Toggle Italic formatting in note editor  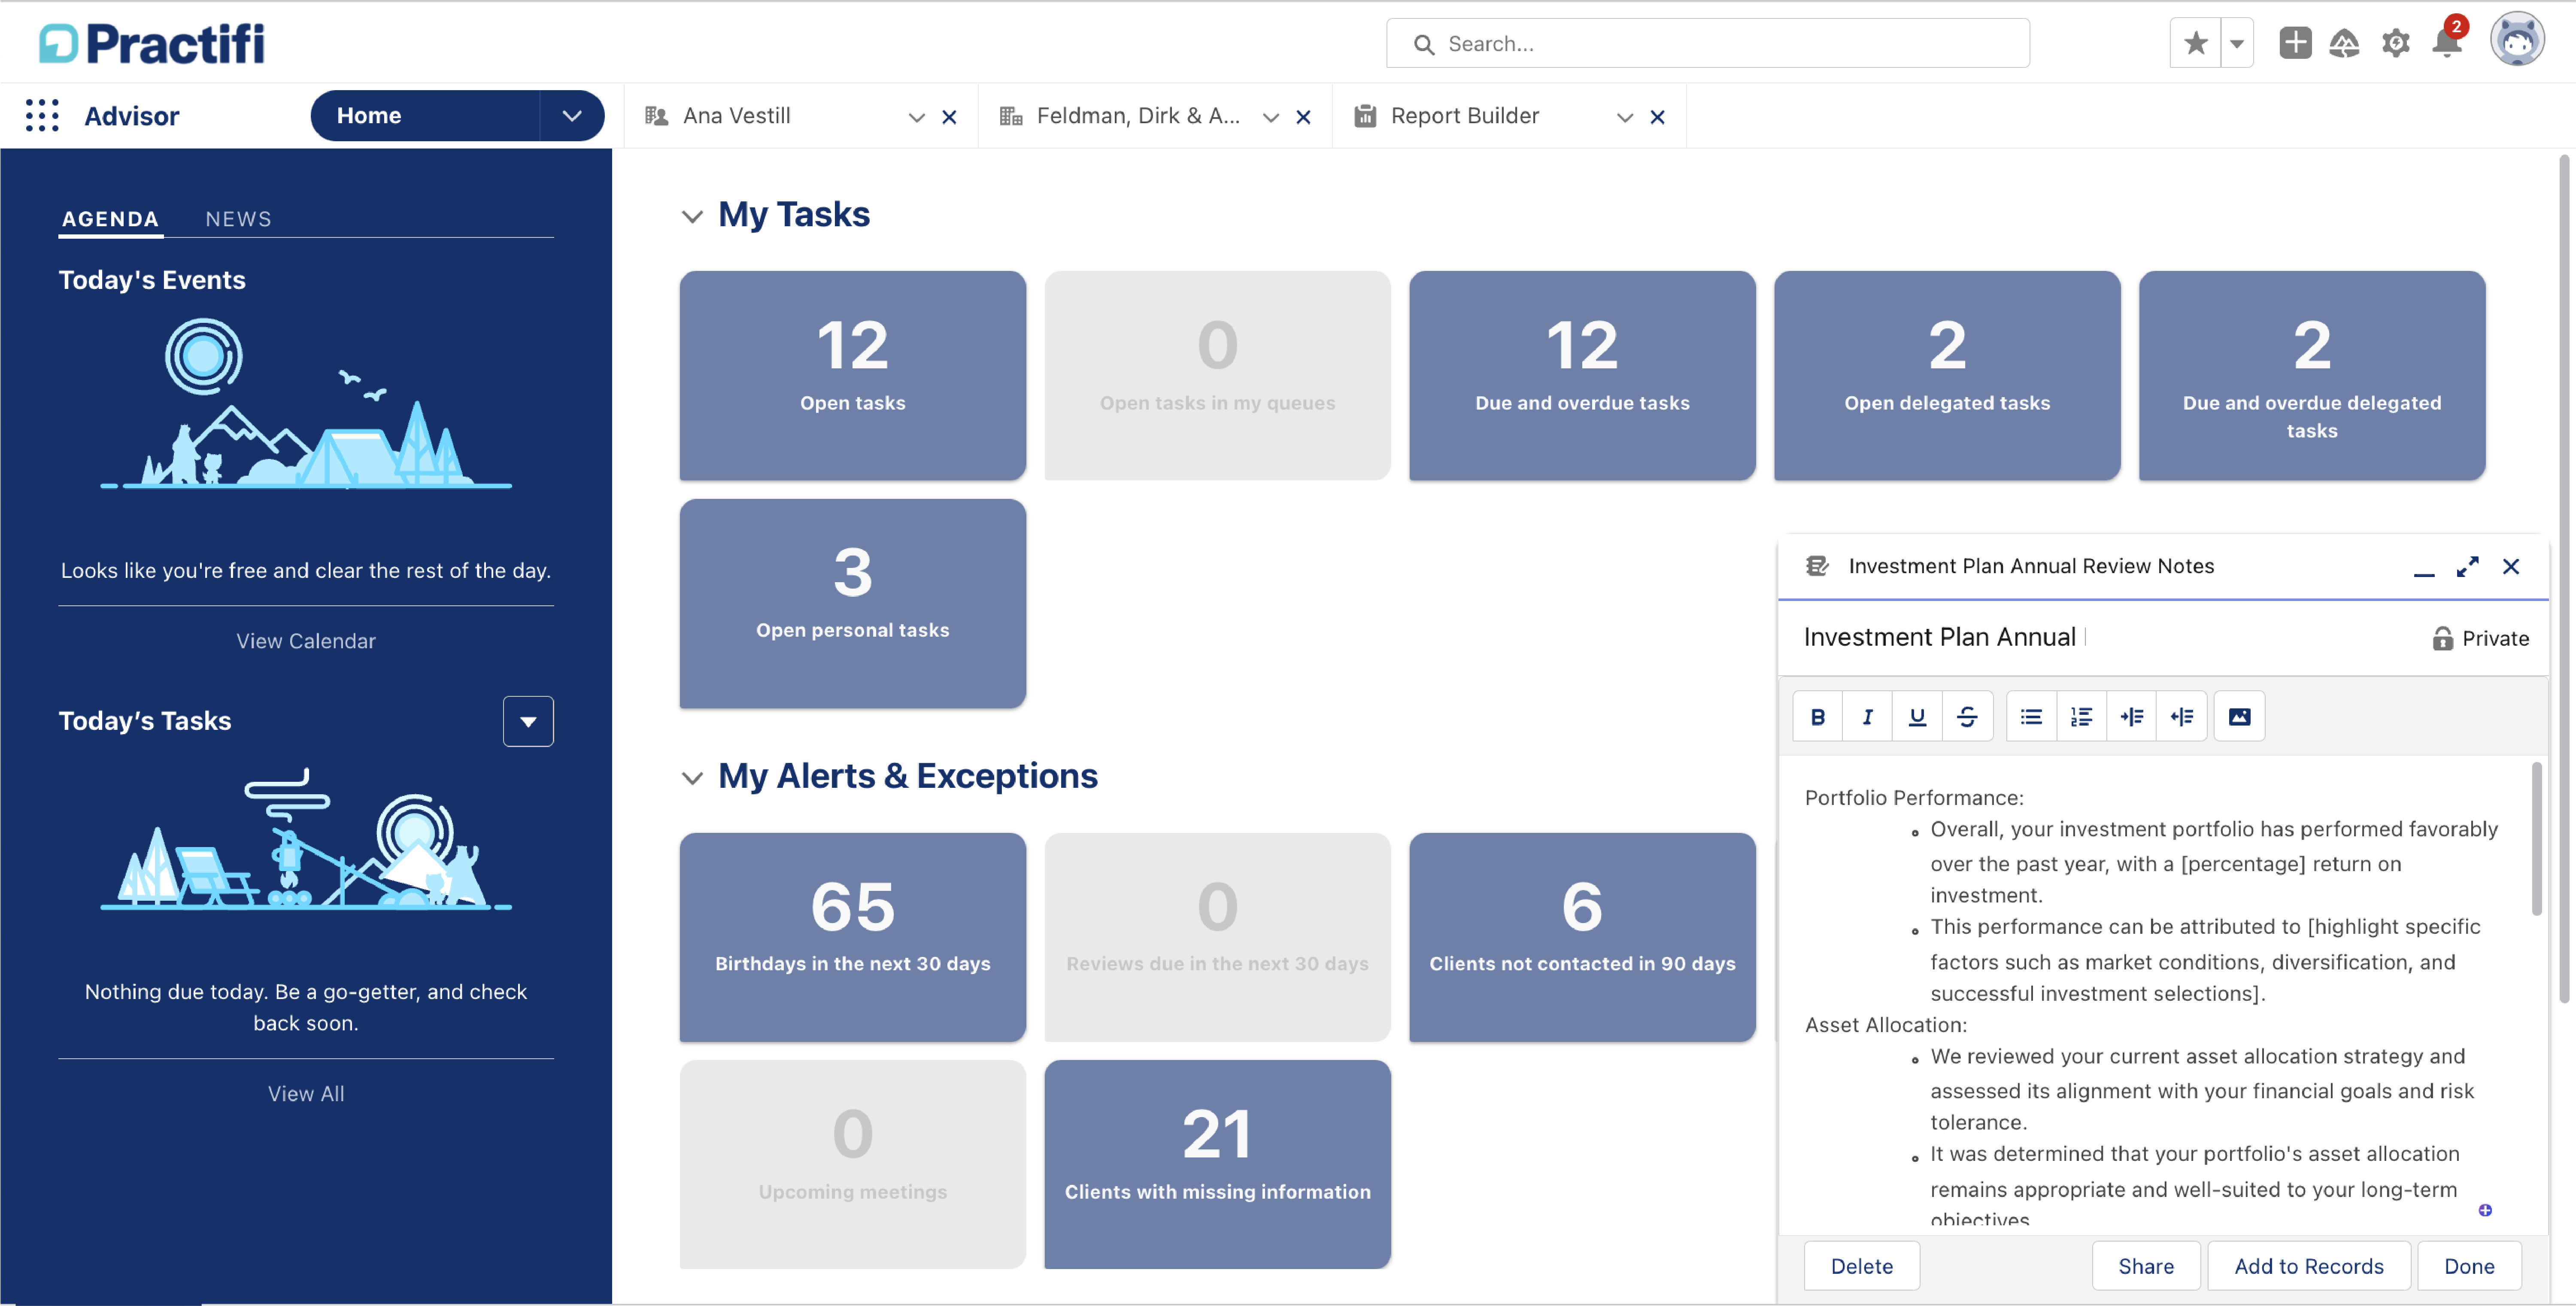point(1867,716)
